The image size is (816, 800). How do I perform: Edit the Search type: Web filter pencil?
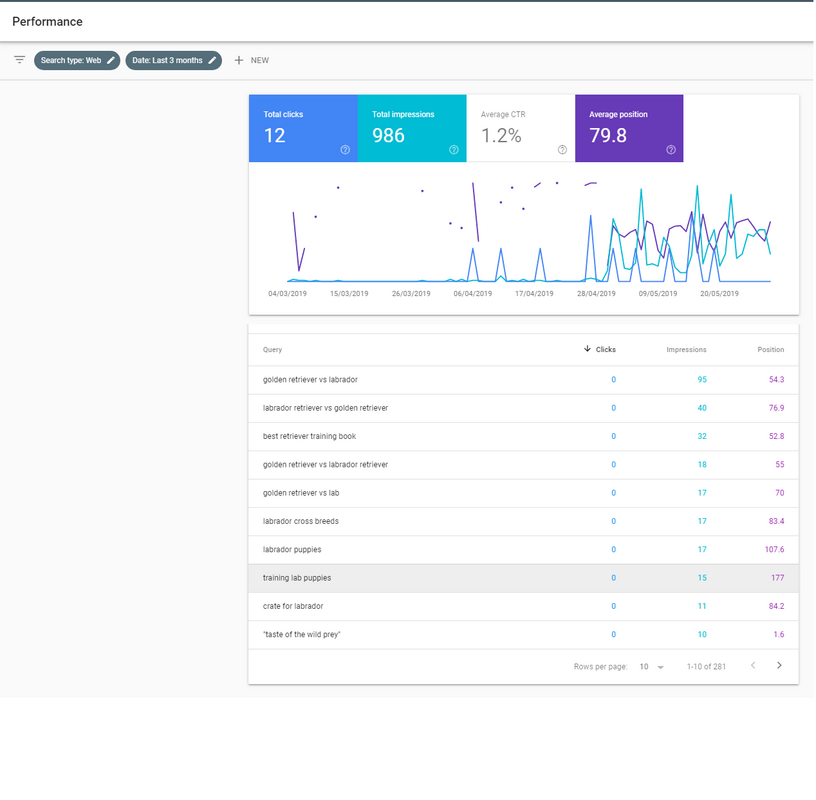pos(111,60)
